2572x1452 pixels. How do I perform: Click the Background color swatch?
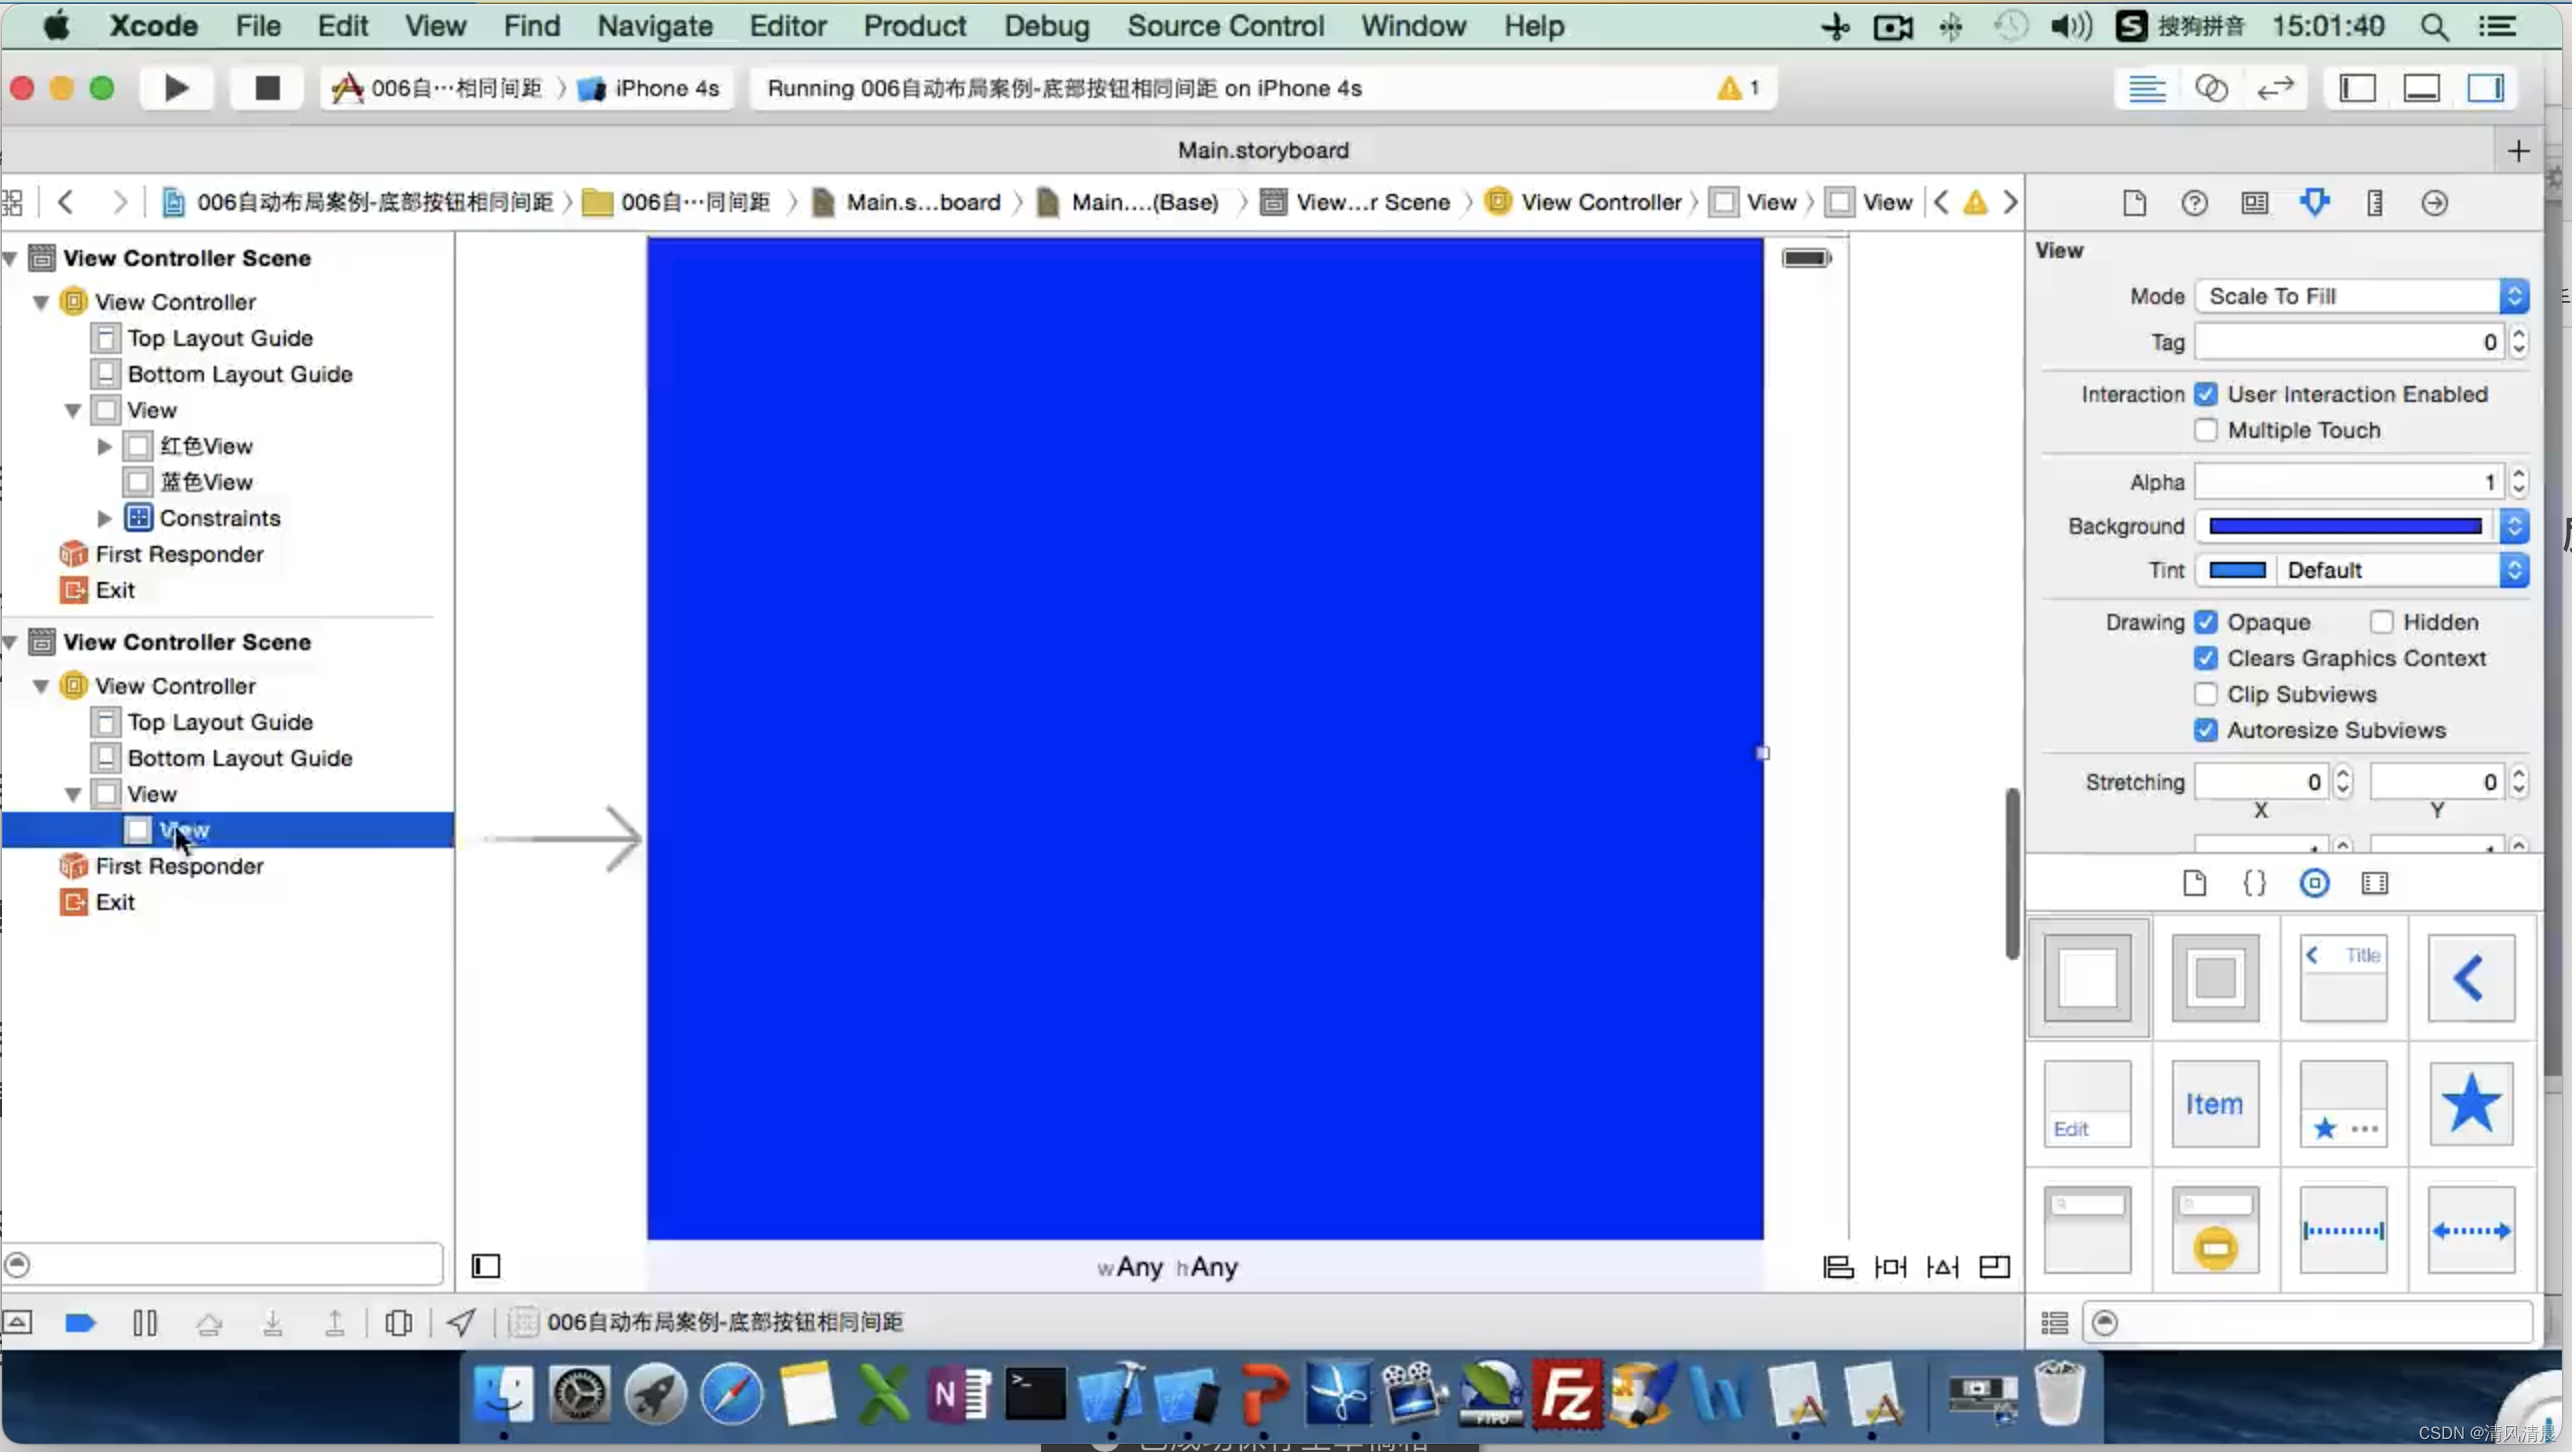click(x=2346, y=526)
